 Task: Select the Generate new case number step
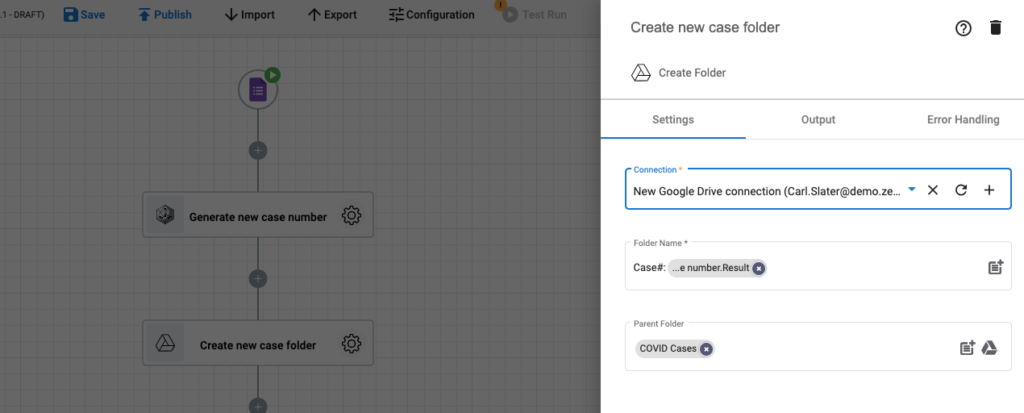[x=258, y=214]
